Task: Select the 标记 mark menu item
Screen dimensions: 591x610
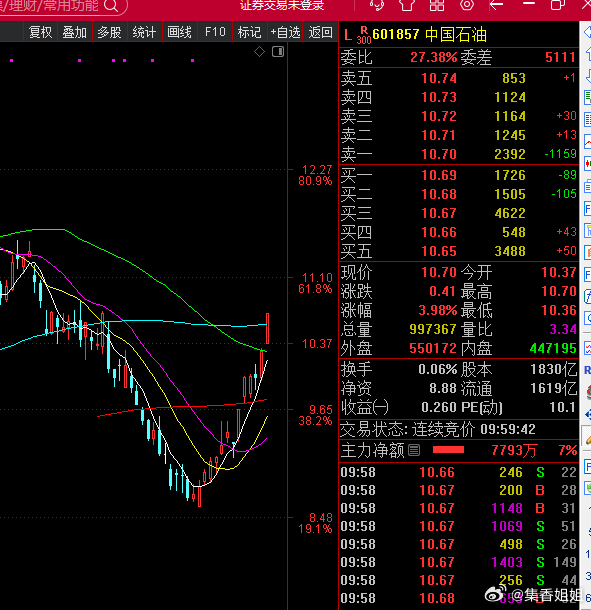Action: pyautogui.click(x=249, y=32)
